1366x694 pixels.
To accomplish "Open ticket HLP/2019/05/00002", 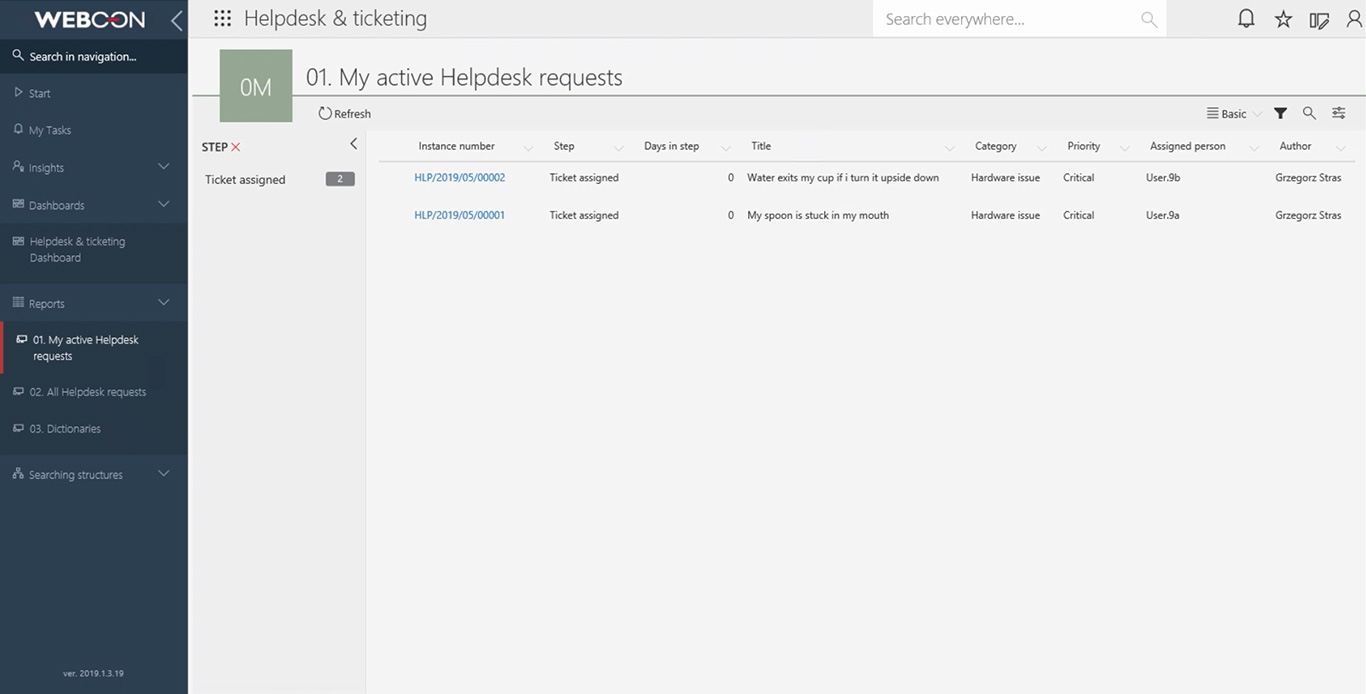I will 459,178.
